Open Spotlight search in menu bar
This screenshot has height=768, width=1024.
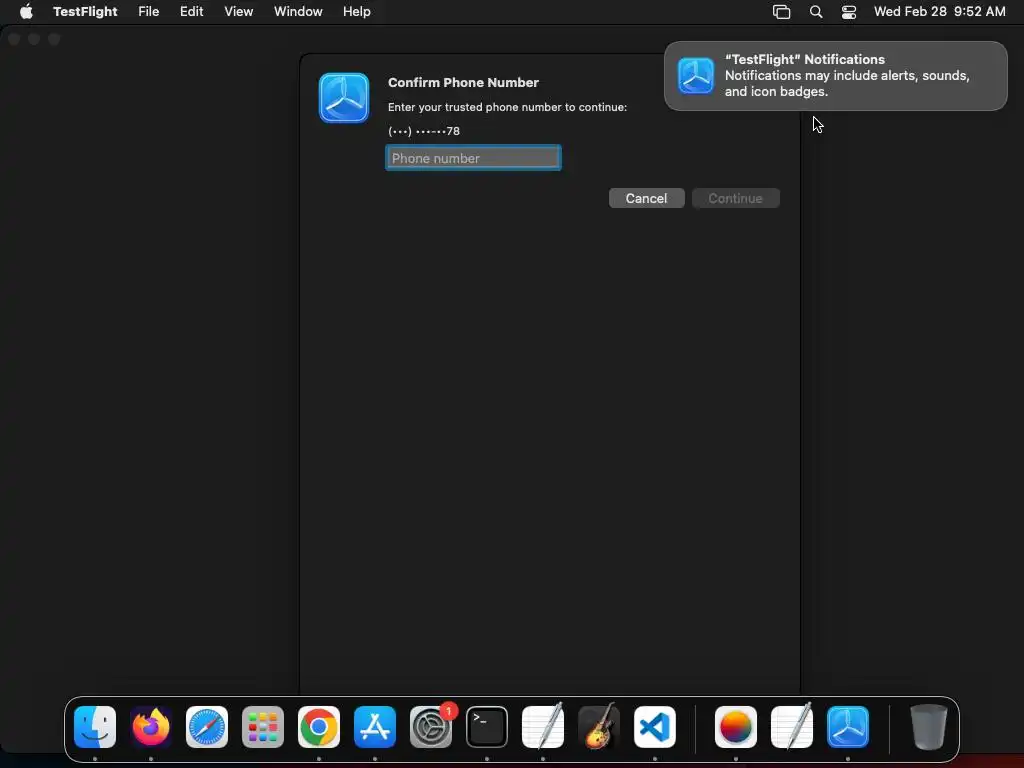[816, 11]
